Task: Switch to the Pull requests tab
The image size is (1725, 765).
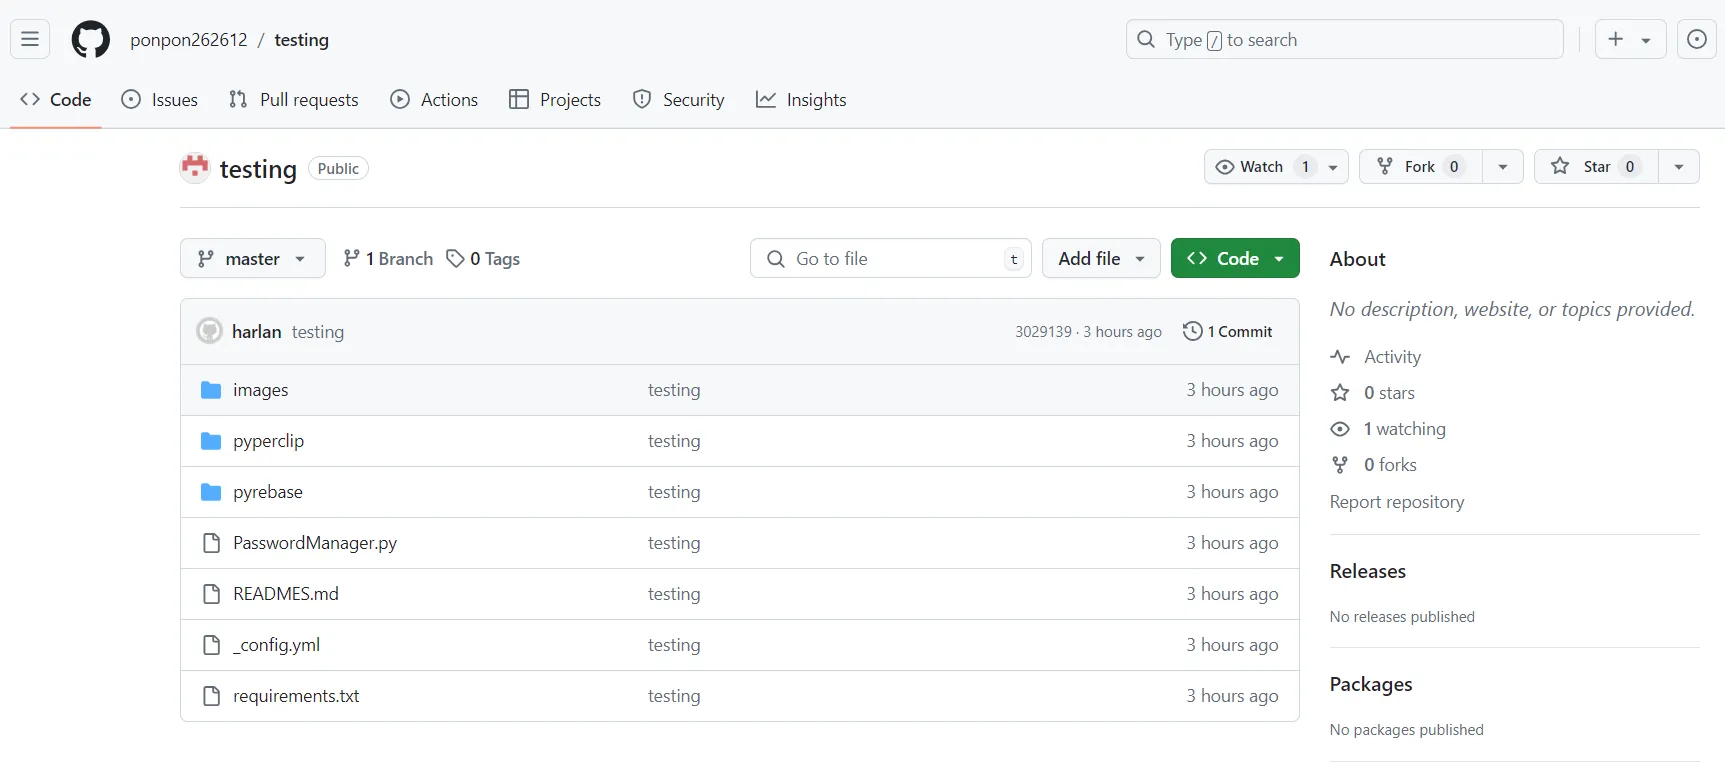Action: pos(294,100)
